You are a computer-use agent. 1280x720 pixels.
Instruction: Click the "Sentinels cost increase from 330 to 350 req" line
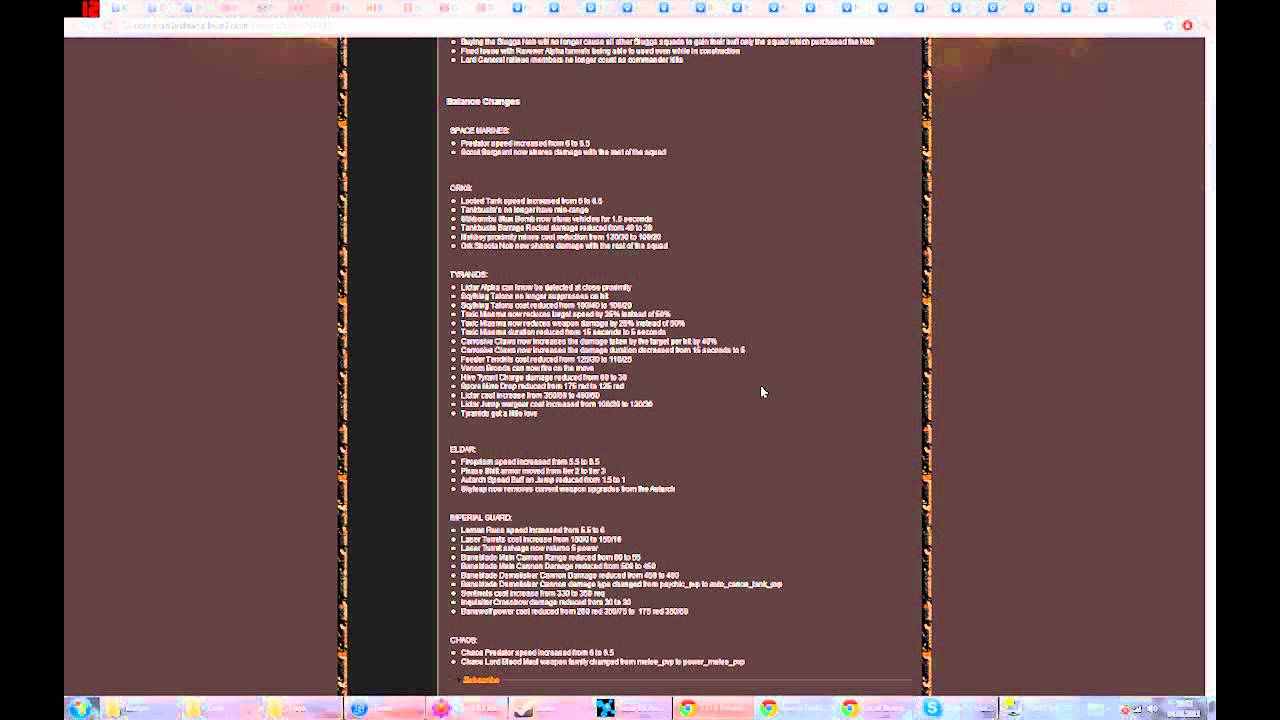[x=532, y=593]
